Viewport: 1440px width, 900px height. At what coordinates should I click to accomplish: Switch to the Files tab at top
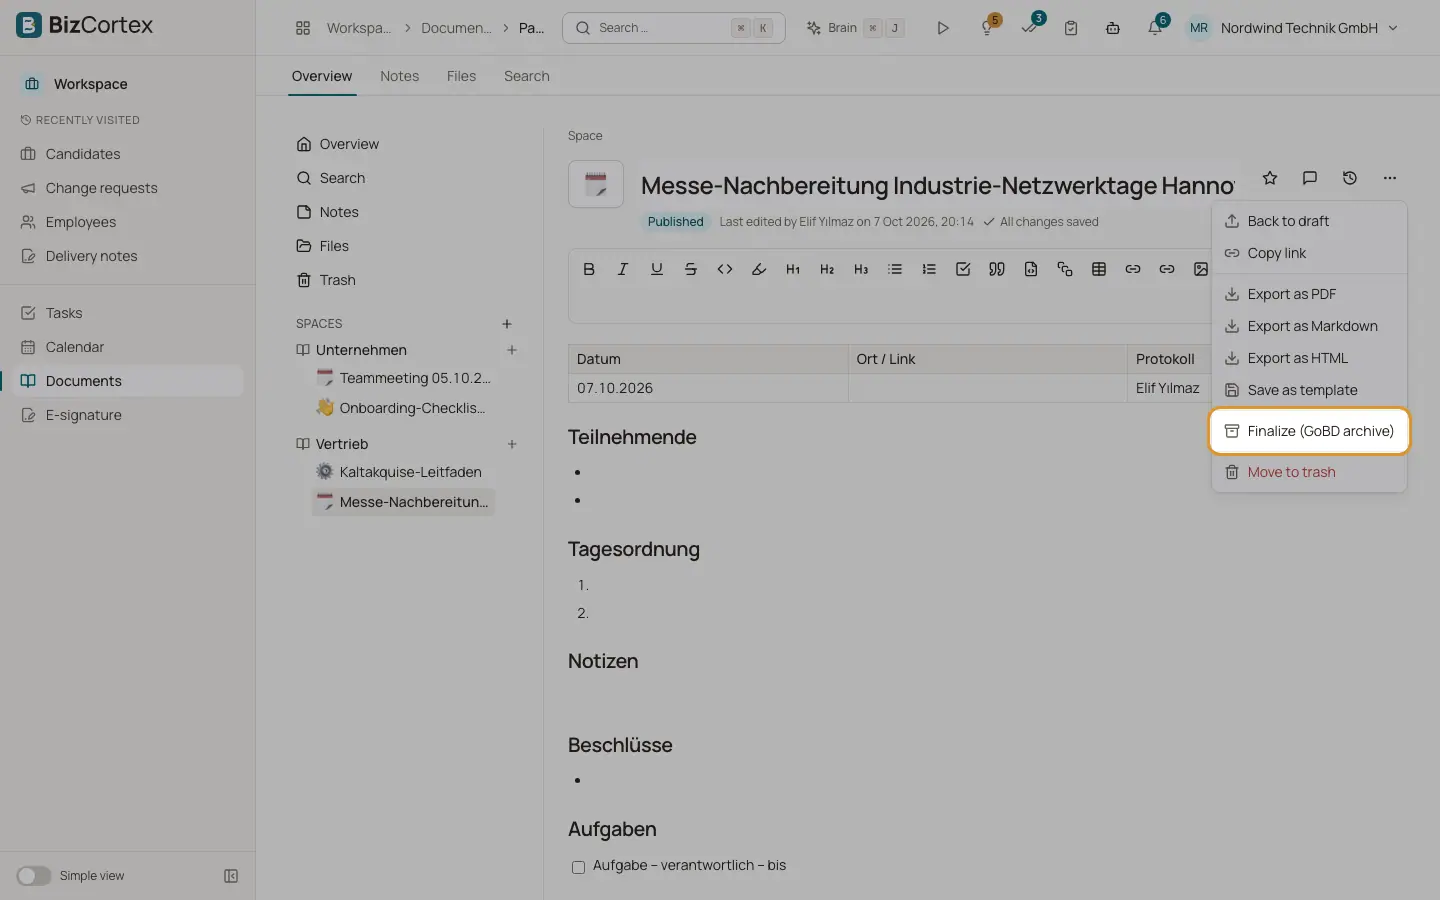coord(461,76)
